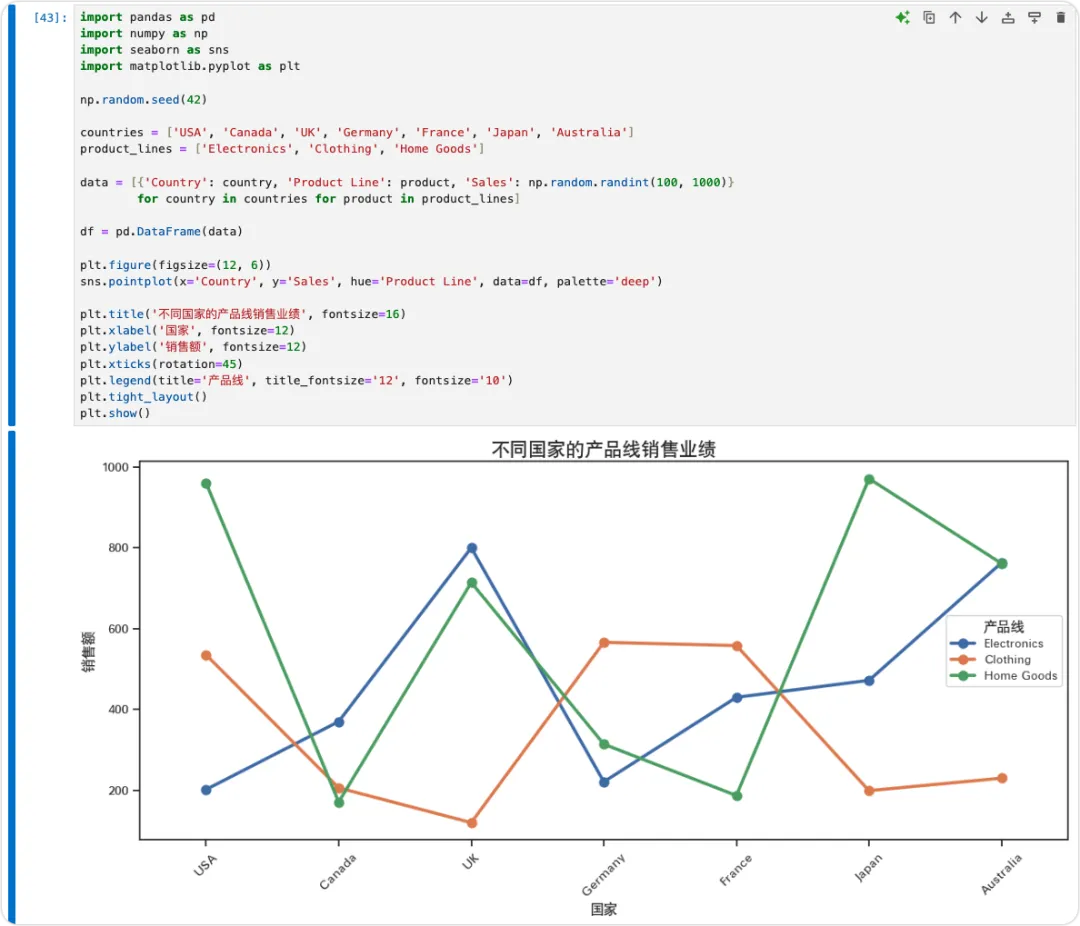Click the green Home Goods data point at USA

click(x=206, y=484)
